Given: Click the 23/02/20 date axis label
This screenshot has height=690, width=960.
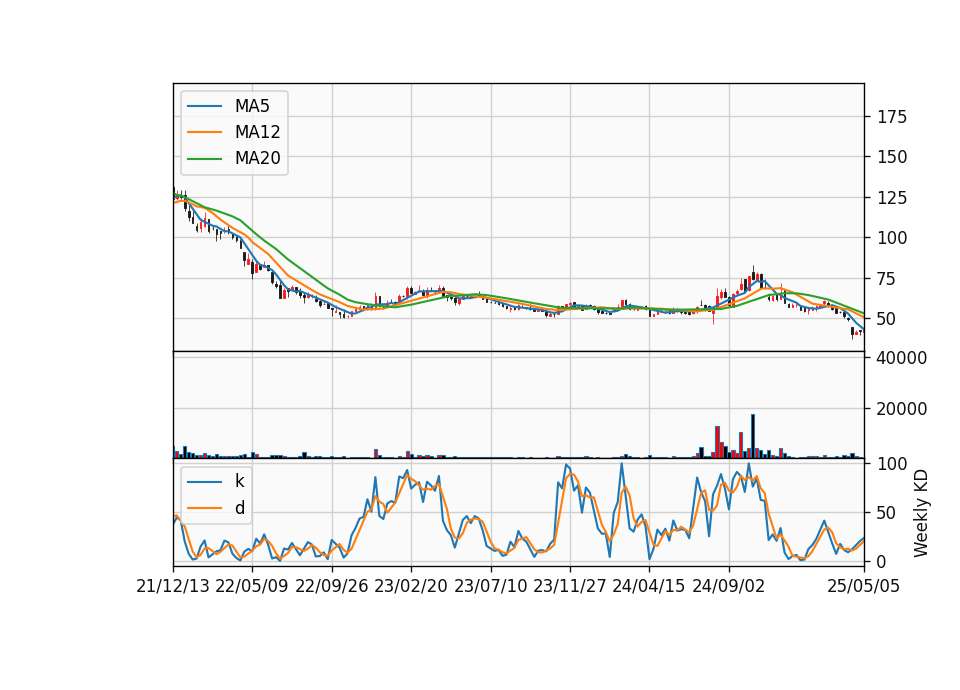Looking at the screenshot, I should (x=411, y=586).
